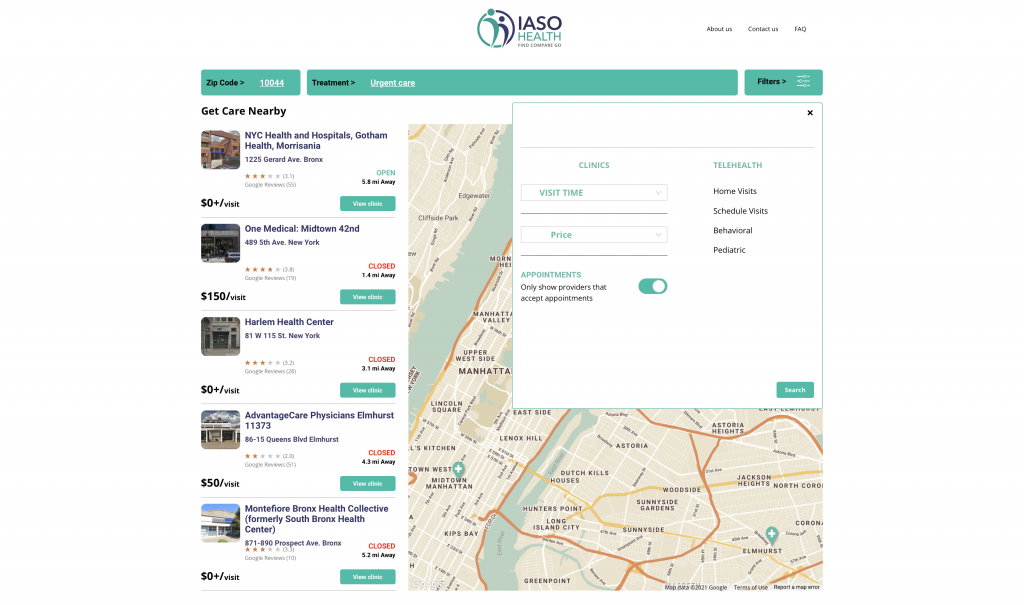Click '489 5th Ave. New York' address
The height and width of the screenshot is (605, 1024).
coord(282,242)
